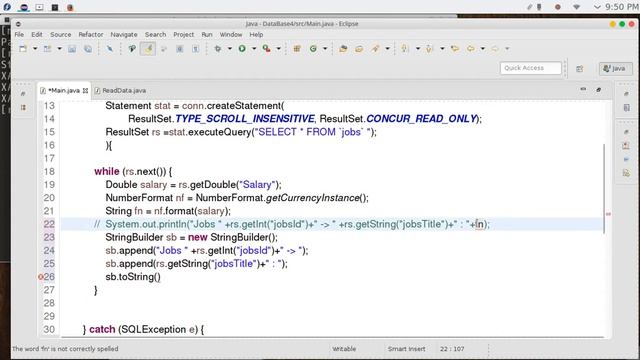The width and height of the screenshot is (640, 360).
Task: Minimize the editor area icon
Action: click(x=583, y=89)
